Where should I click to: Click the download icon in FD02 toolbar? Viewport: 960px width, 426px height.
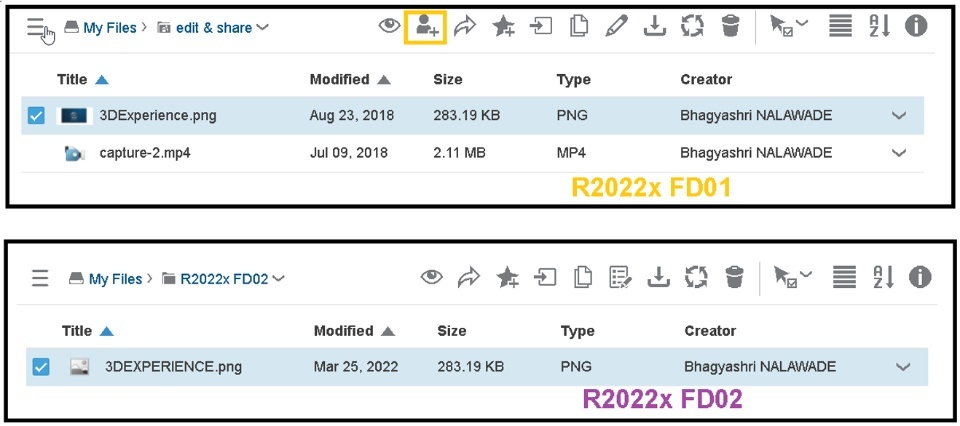pyautogui.click(x=658, y=278)
